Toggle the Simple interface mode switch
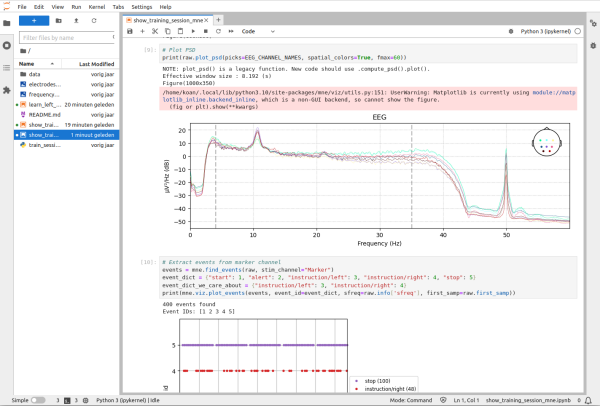The width and height of the screenshot is (600, 406). point(38,399)
